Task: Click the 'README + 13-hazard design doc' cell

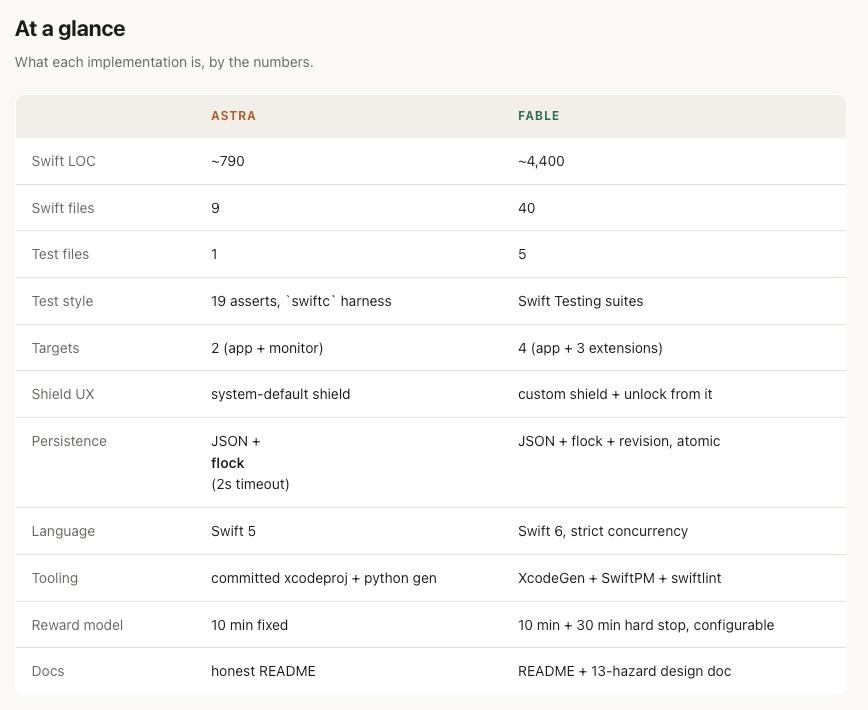Action: [x=624, y=671]
